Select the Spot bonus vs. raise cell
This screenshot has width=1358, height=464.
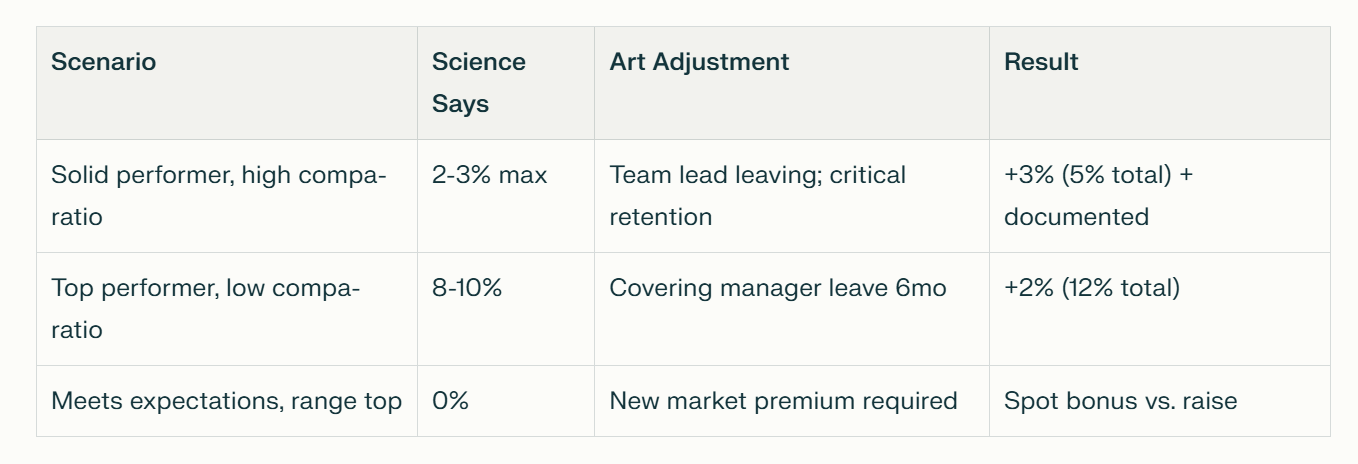pos(1160,401)
